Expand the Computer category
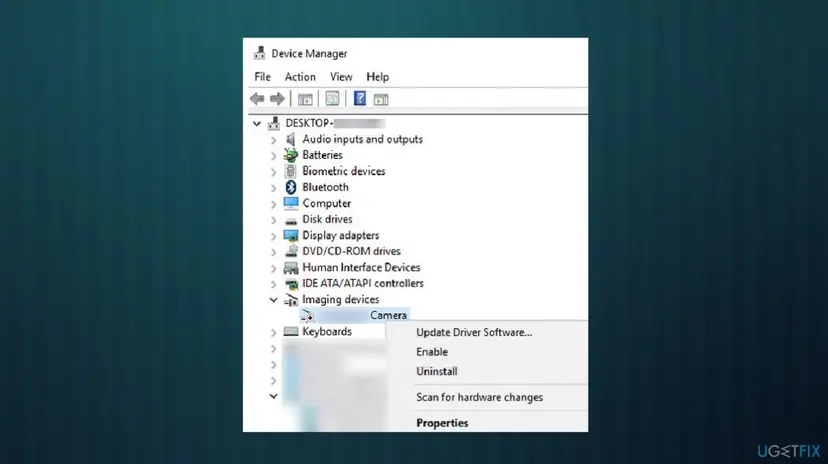828x464 pixels. point(273,204)
